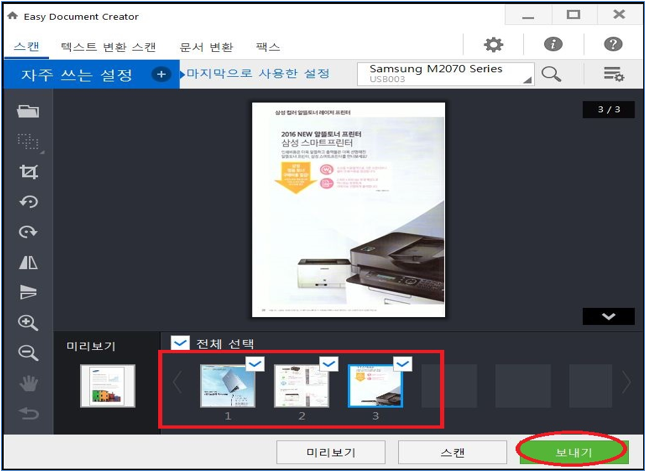Click the undo arrow icon
This screenshot has height=471, width=646.
28,413
